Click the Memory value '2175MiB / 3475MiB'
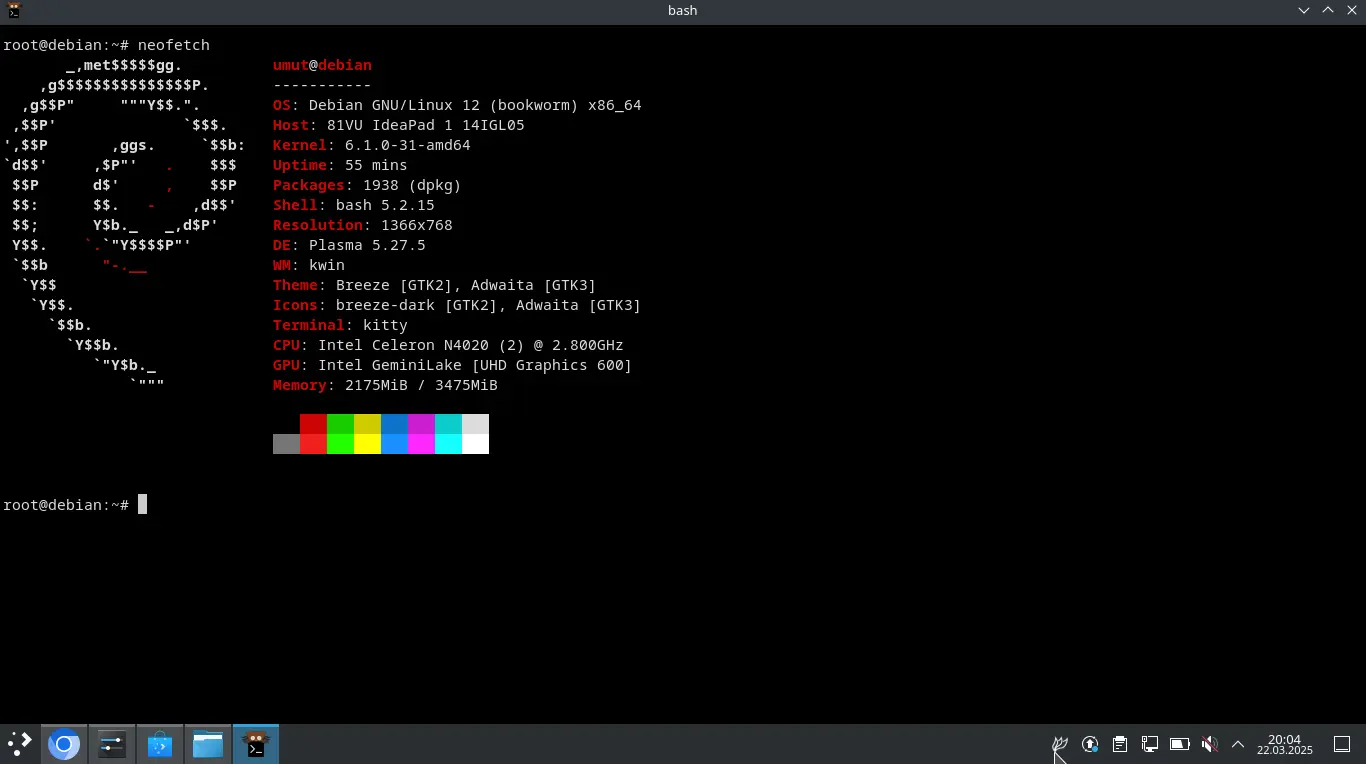1366x764 pixels. click(x=421, y=385)
